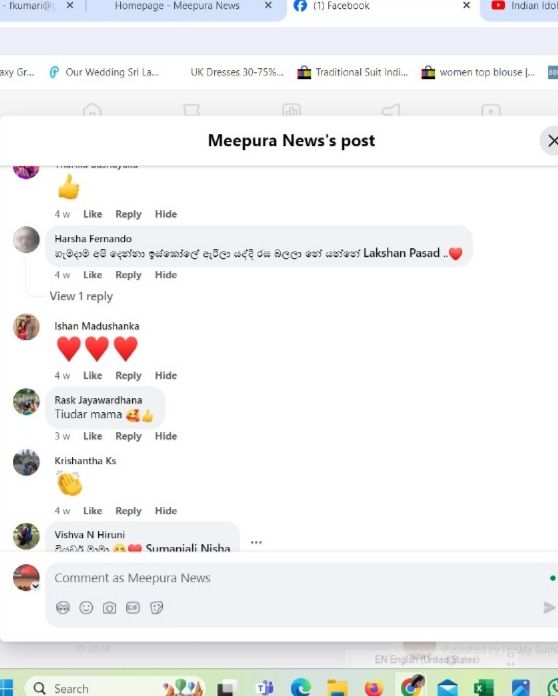Open the emoji picker in comment box

[x=86, y=607]
